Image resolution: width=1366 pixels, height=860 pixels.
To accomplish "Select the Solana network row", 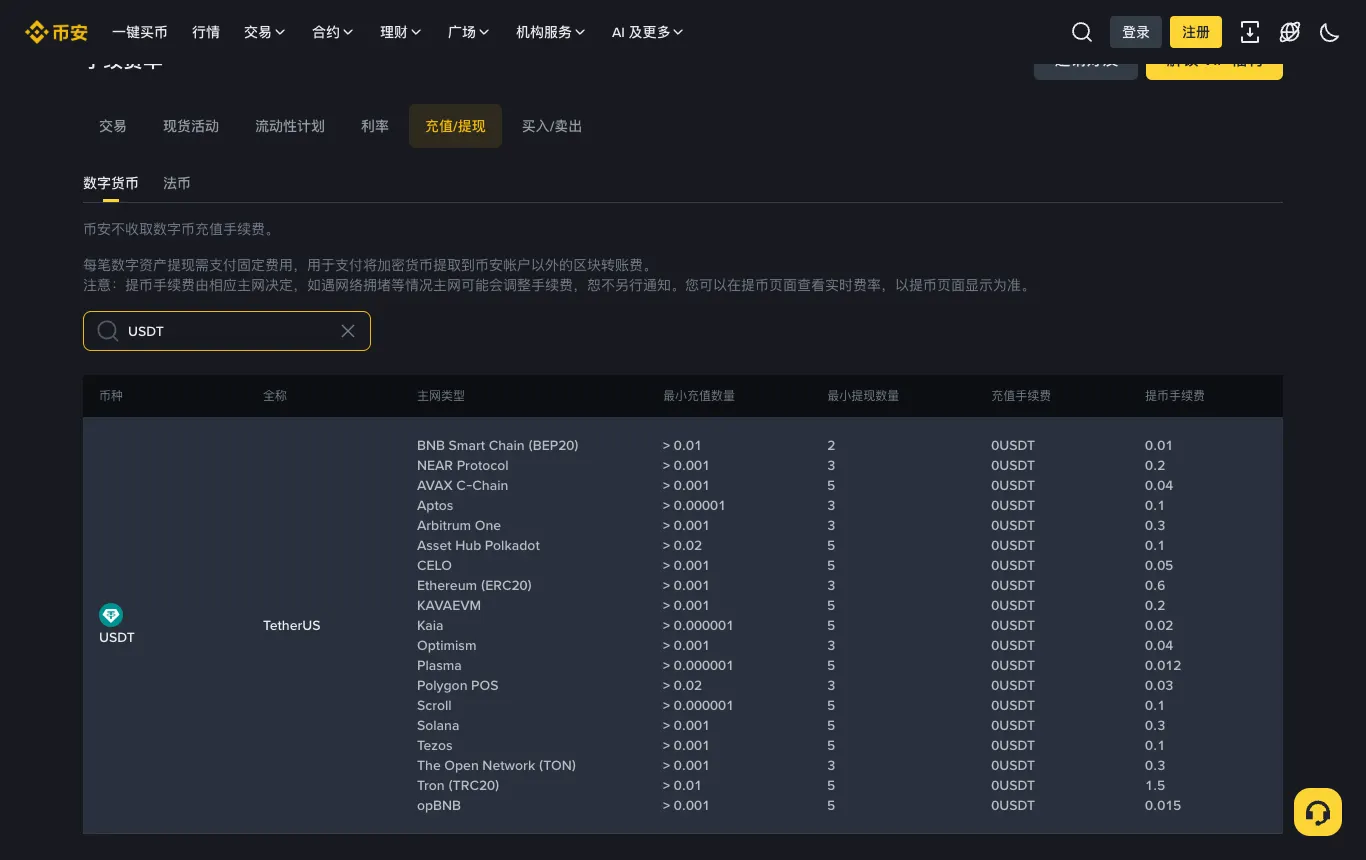I will [x=438, y=725].
